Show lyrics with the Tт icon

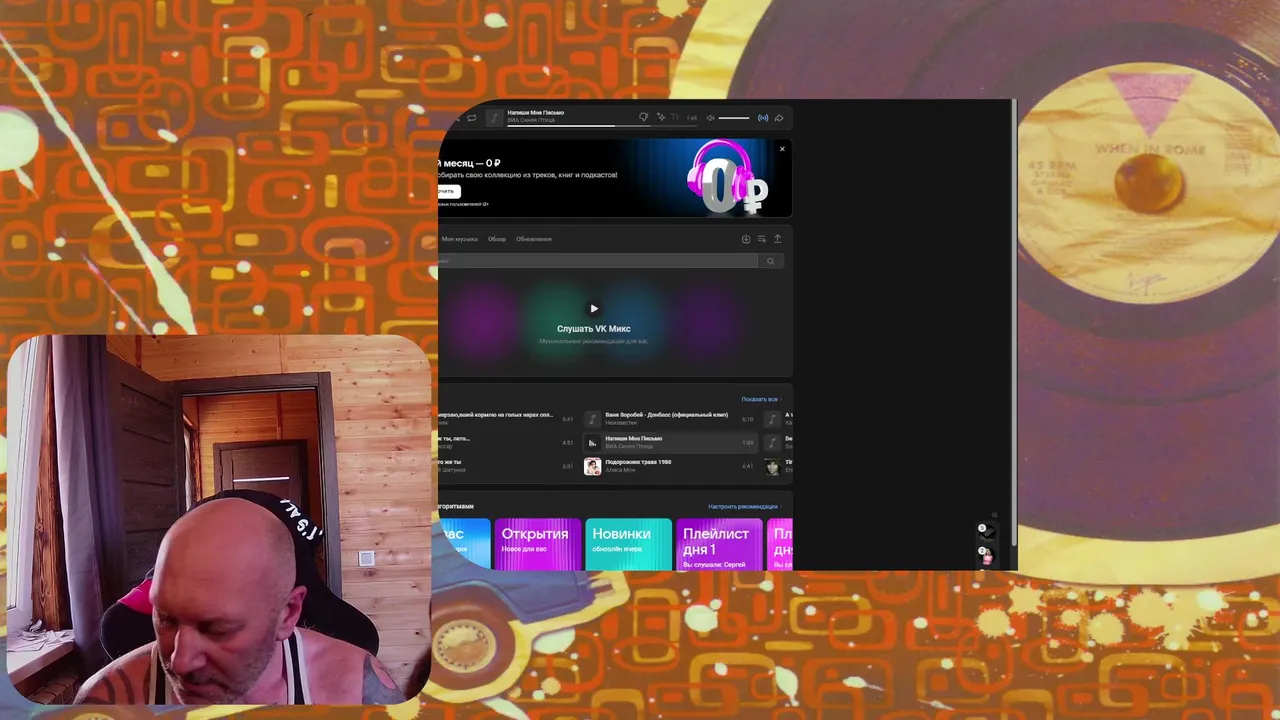[675, 117]
